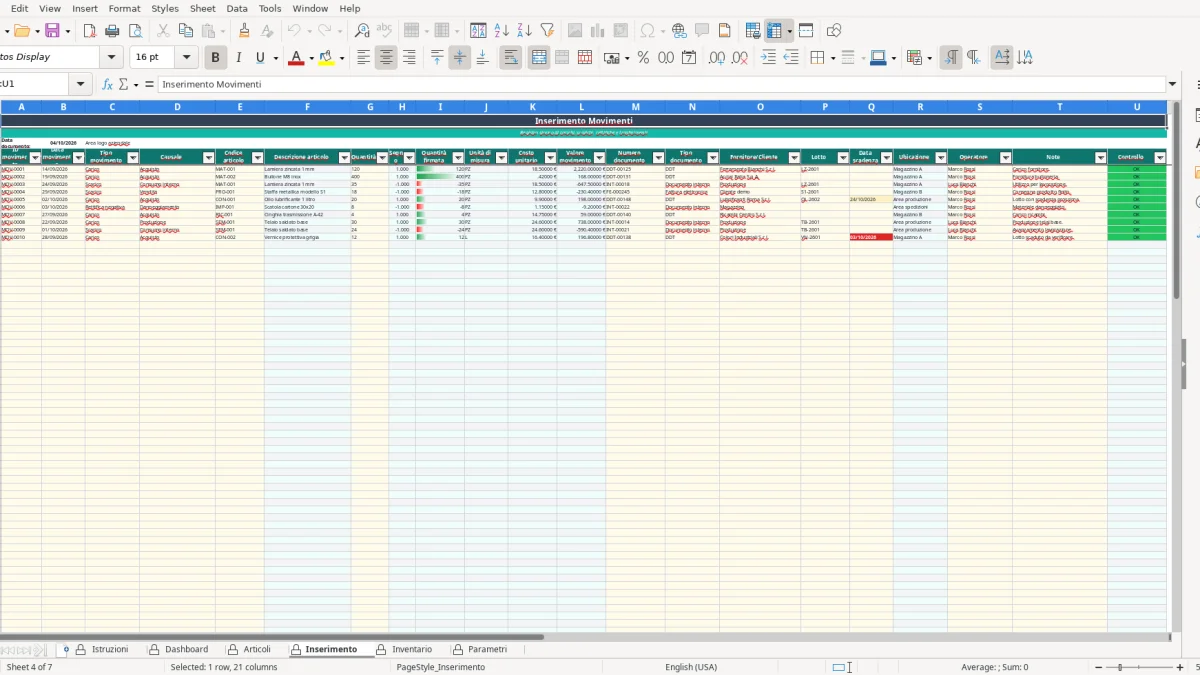Click the Add Decimal Place icon
The width and height of the screenshot is (1200, 675).
click(716, 58)
